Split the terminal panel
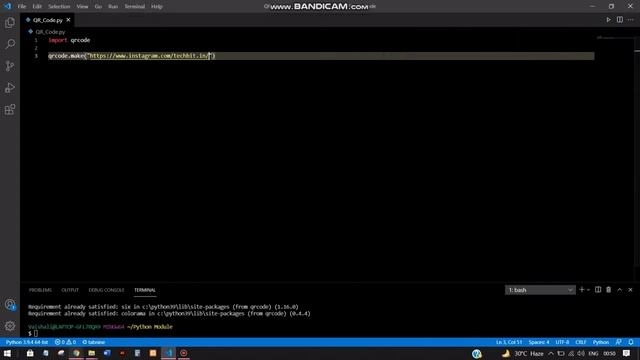640x360 pixels. (598, 290)
